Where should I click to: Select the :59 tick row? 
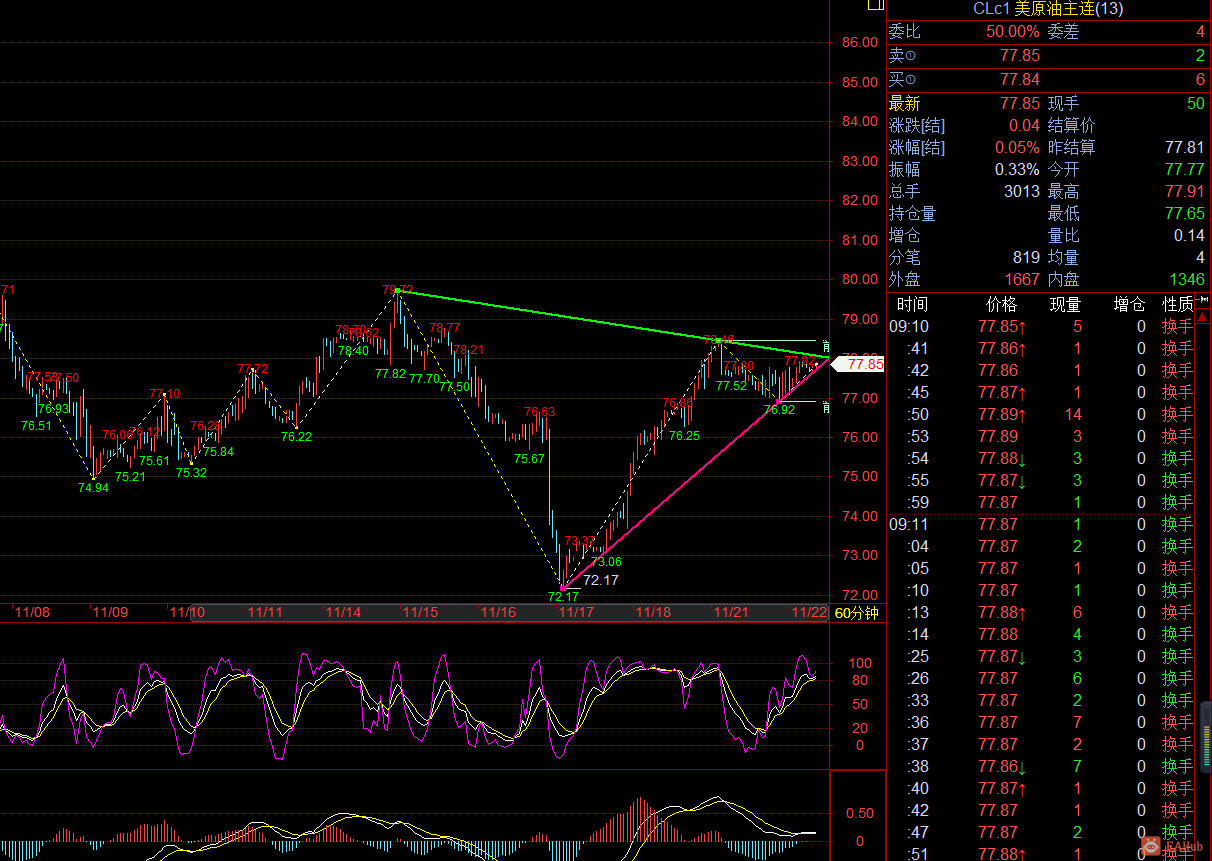click(x=1041, y=502)
